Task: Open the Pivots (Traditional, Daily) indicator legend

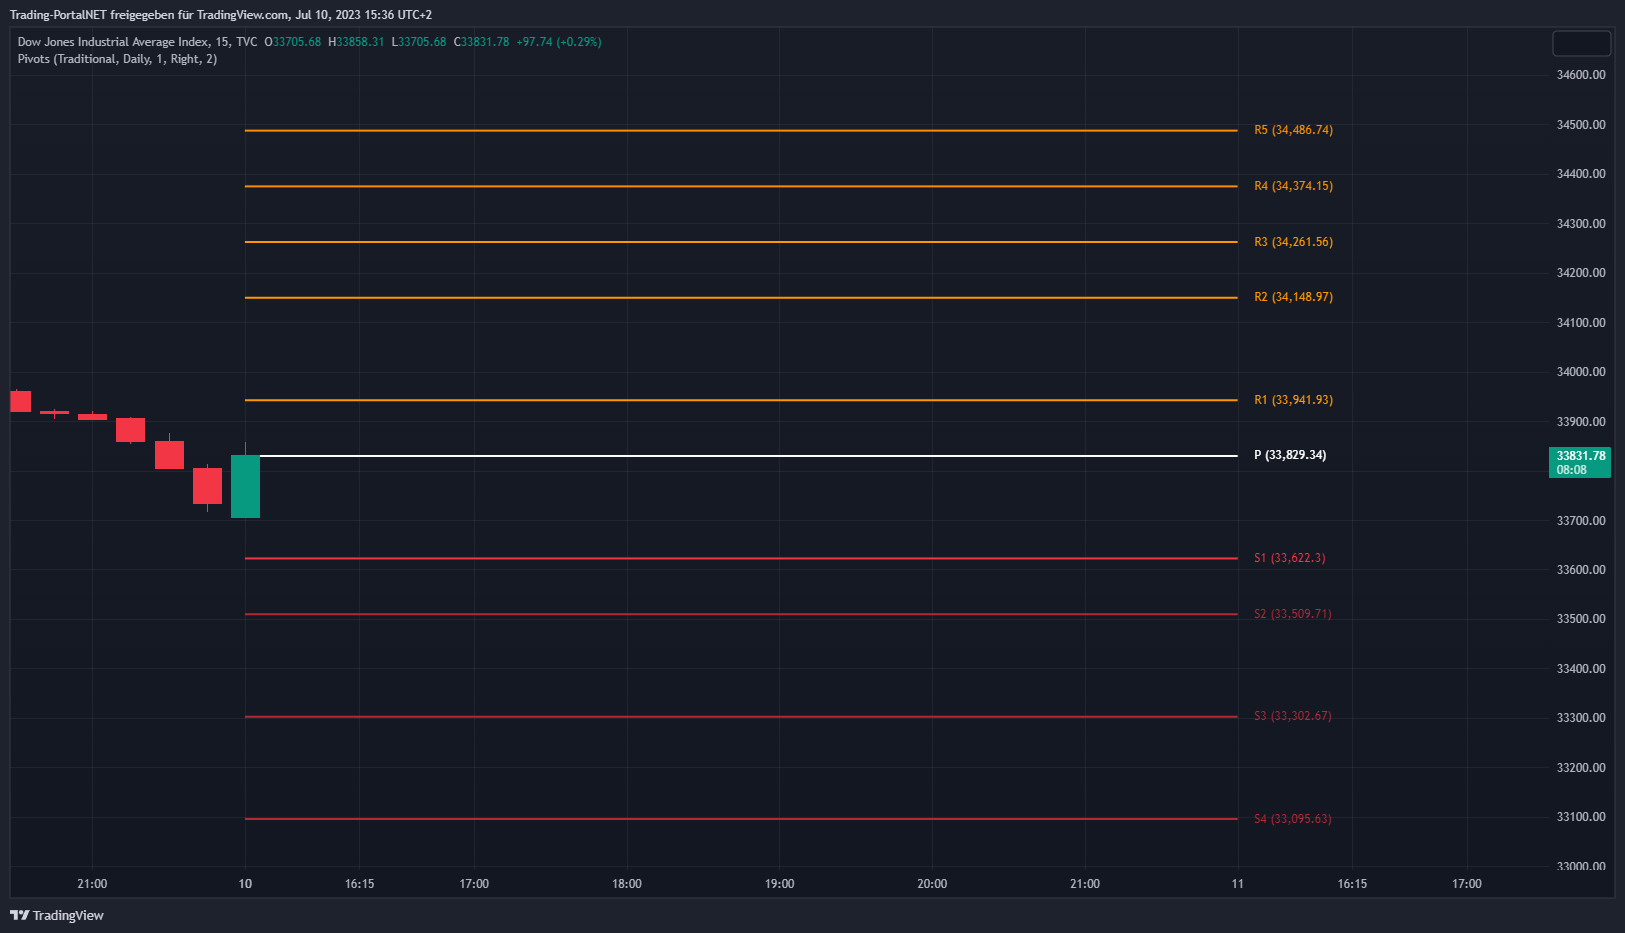Action: tap(117, 59)
